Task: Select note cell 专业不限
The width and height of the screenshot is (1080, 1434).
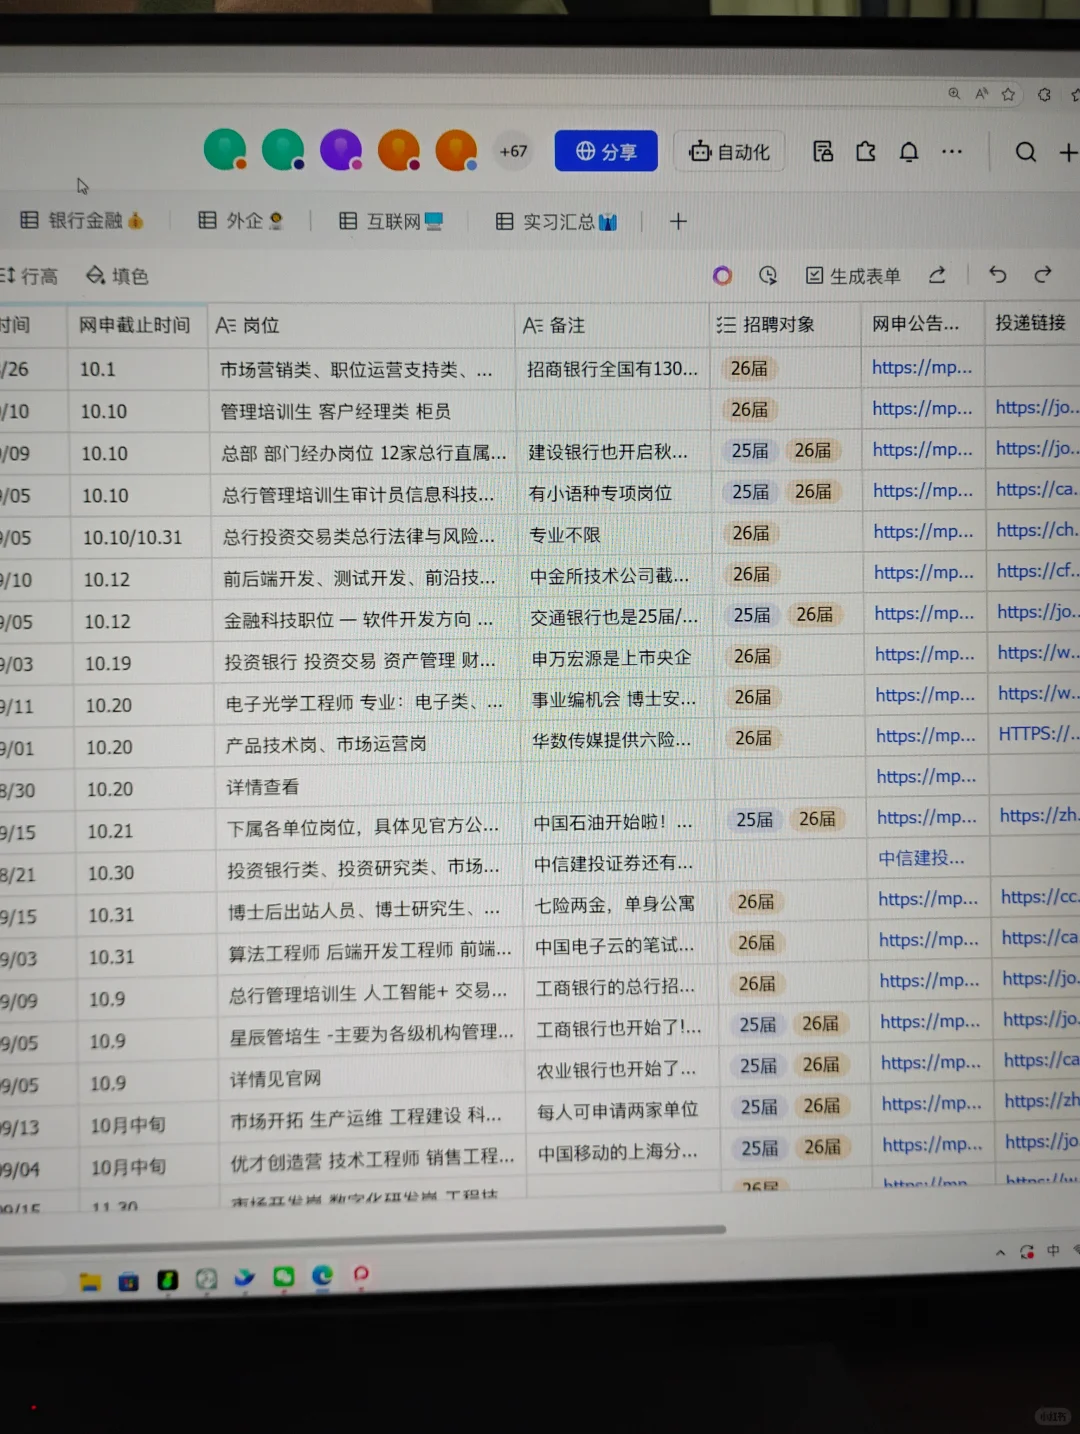Action: click(616, 535)
